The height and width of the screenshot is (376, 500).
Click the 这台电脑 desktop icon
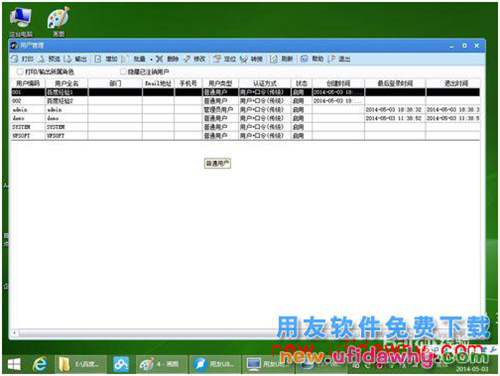[x=21, y=21]
